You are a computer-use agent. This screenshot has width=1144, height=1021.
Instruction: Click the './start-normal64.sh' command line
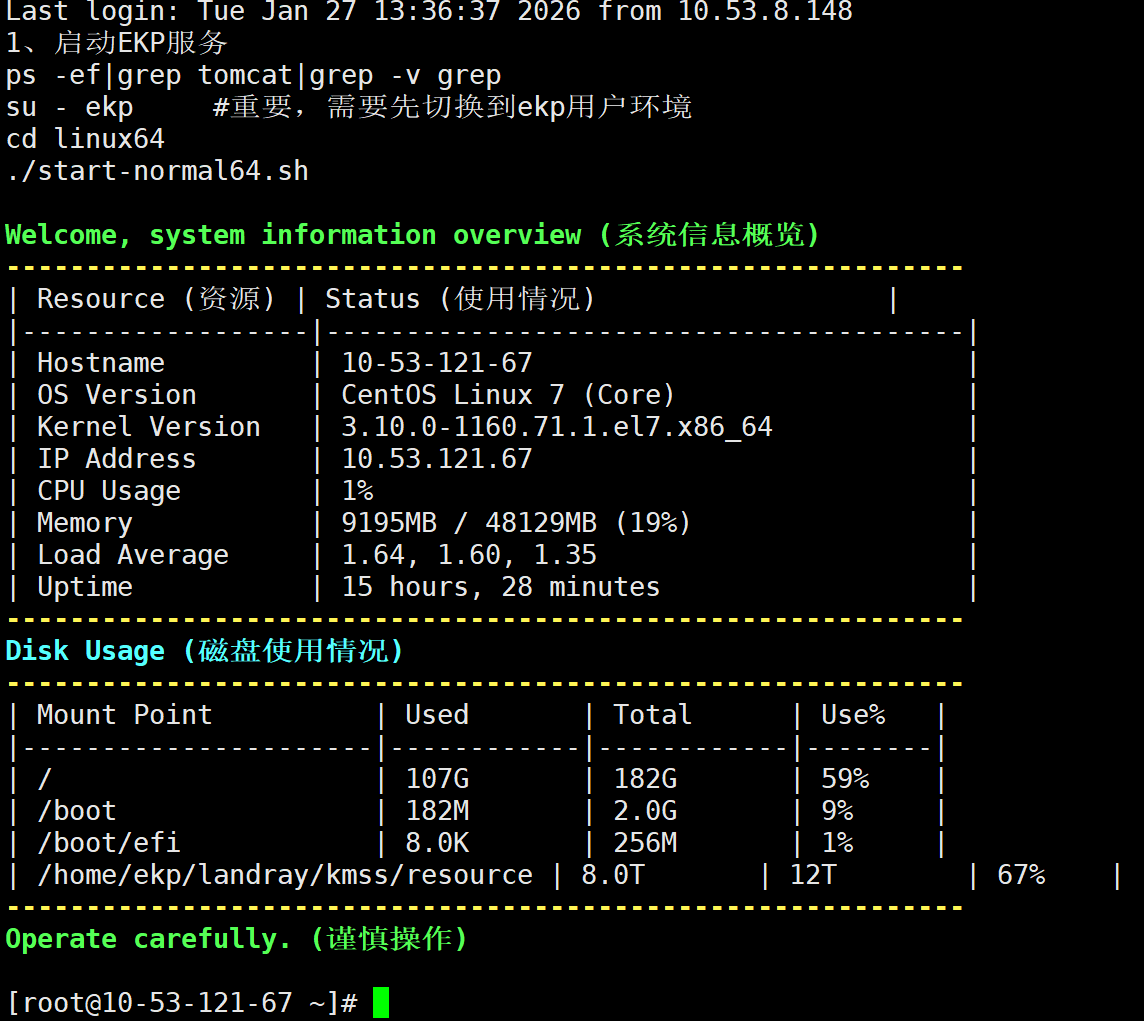157,171
